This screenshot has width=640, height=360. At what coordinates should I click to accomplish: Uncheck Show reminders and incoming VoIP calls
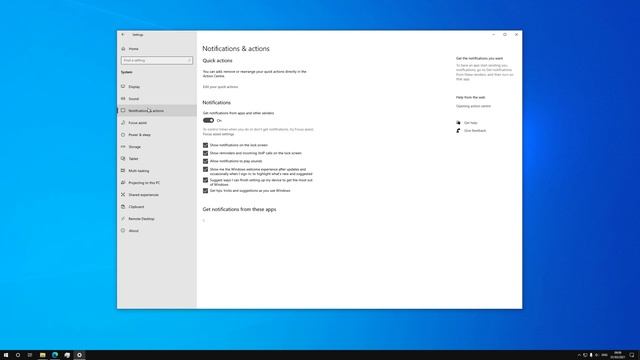click(205, 153)
